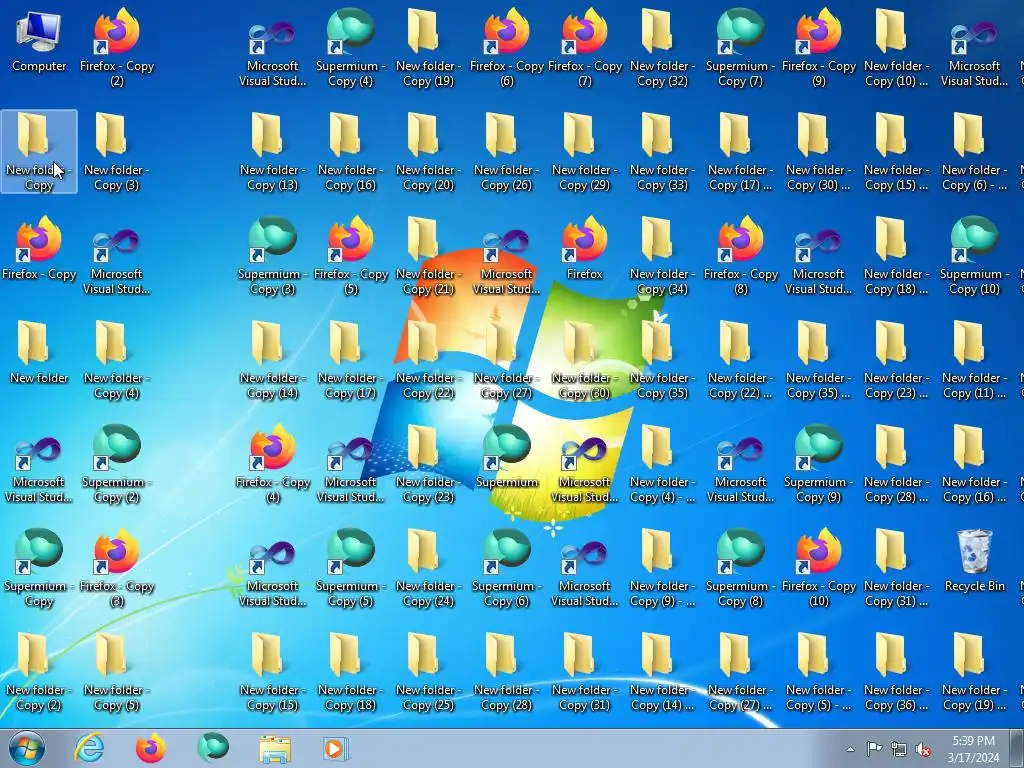This screenshot has width=1024, height=768.
Task: Select the plain Firefox desktop shortcut
Action: [584, 248]
